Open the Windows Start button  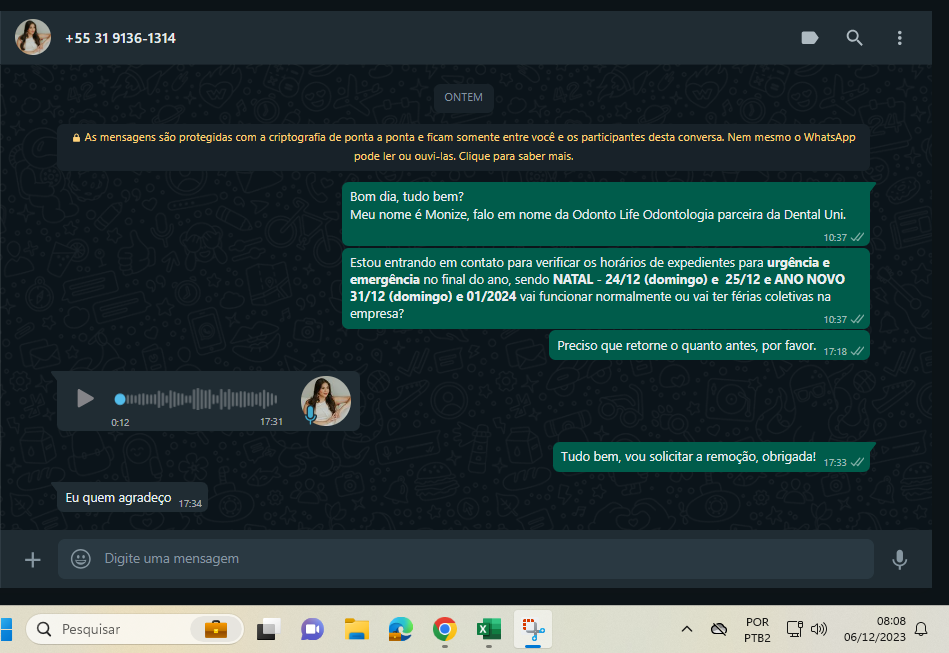point(6,629)
